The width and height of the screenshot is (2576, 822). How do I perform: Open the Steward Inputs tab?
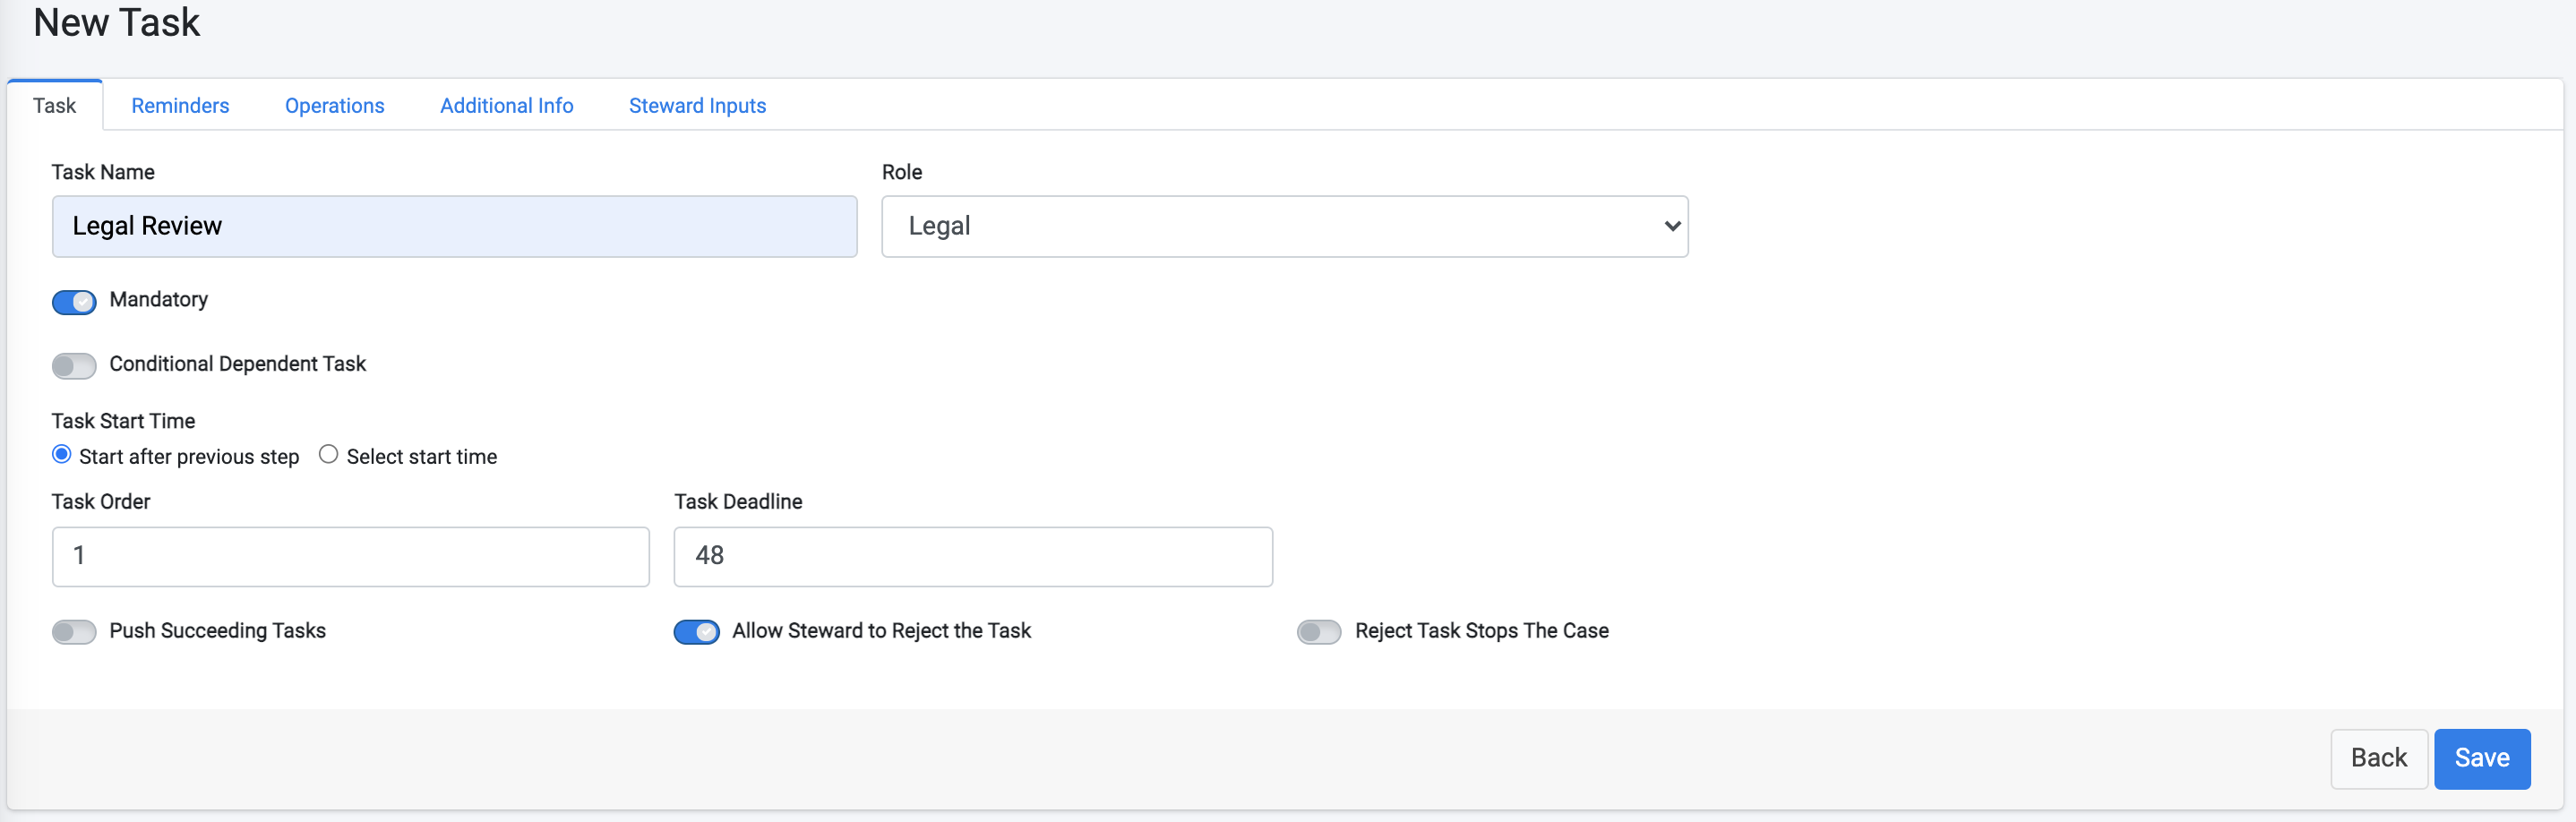(697, 105)
